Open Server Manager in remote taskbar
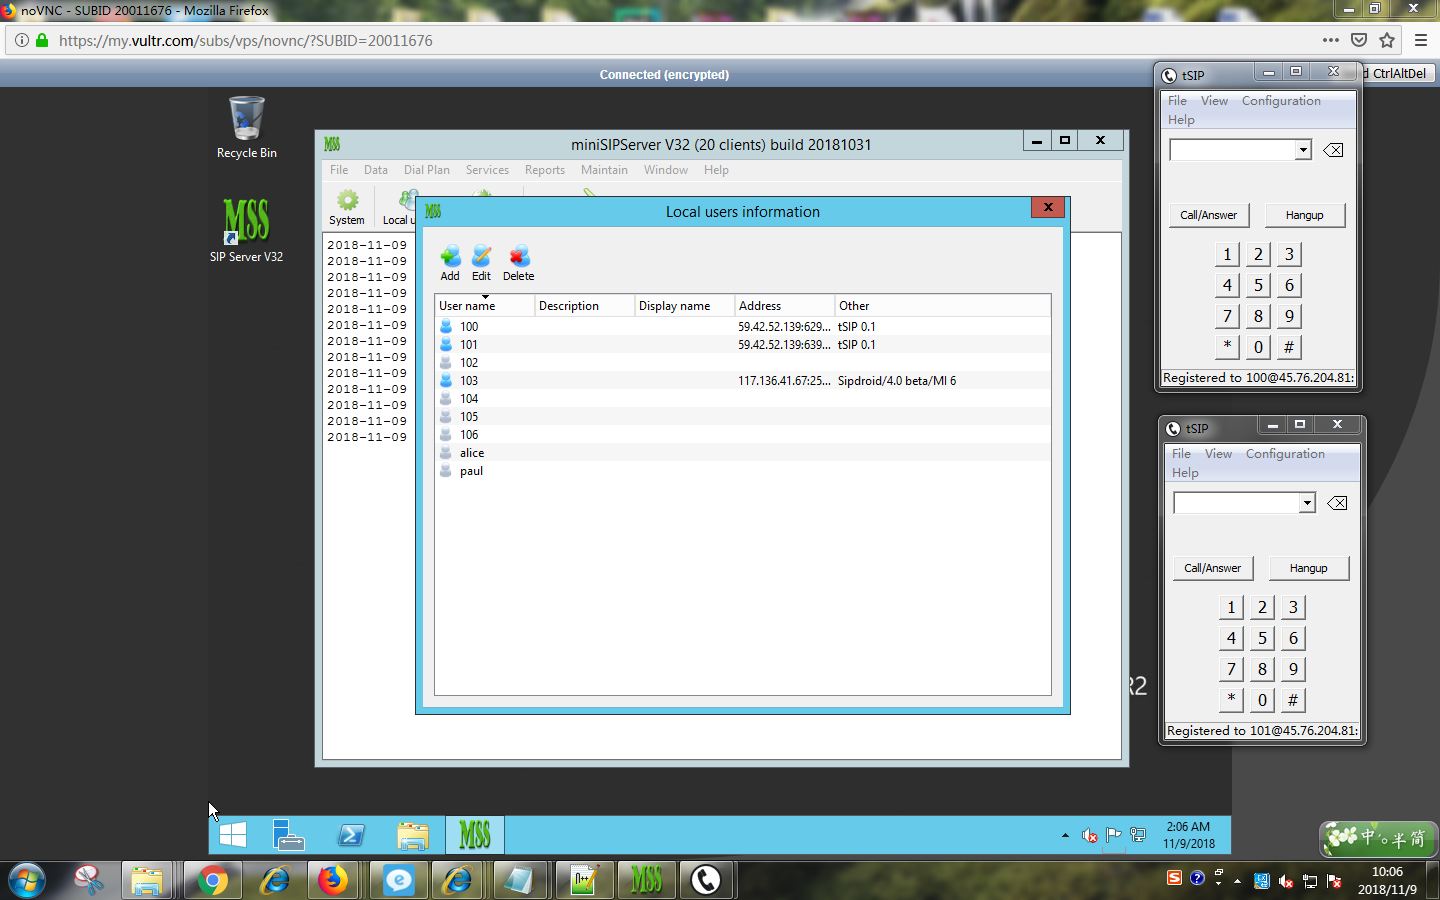1440x900 pixels. click(x=289, y=835)
